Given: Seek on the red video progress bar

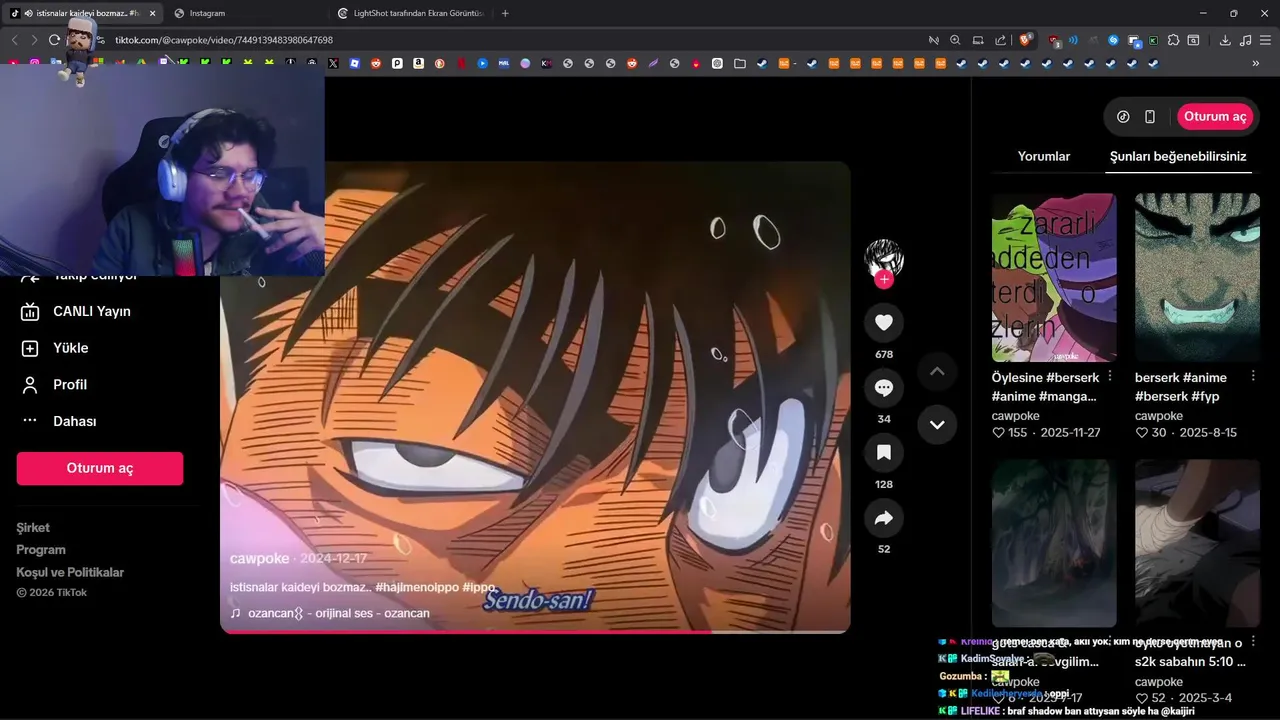Looking at the screenshot, I should [x=535, y=631].
